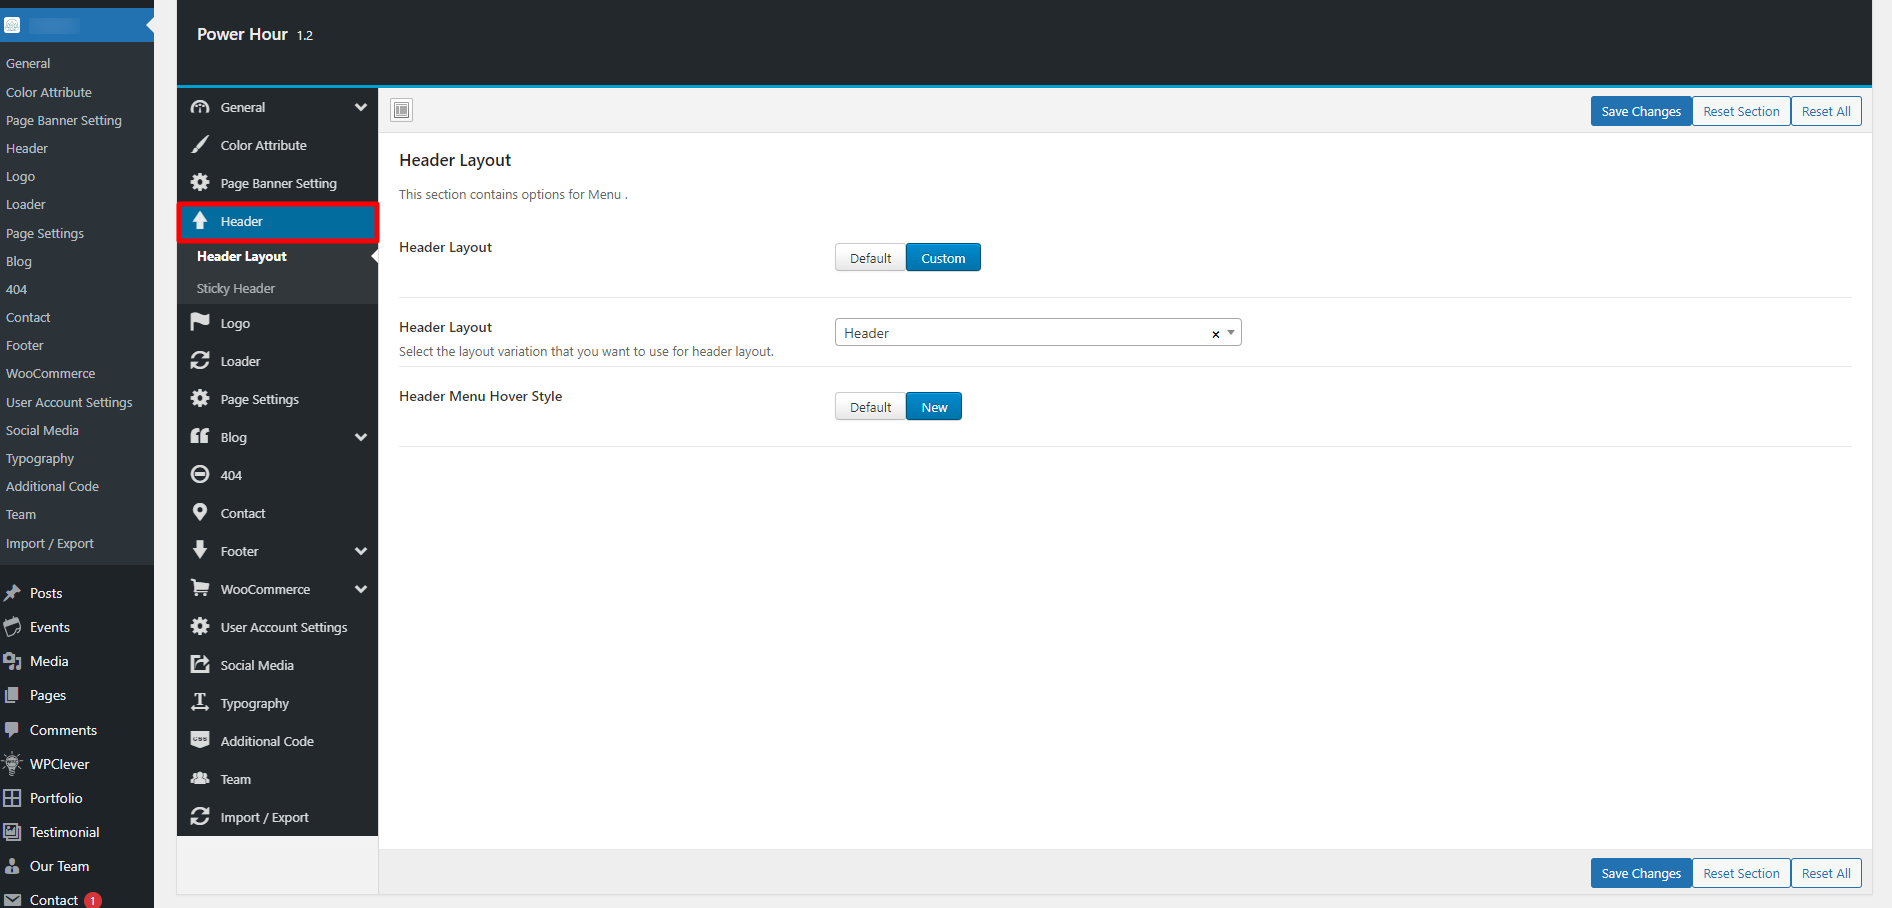Open Page Settings in admin submenu

coord(45,233)
